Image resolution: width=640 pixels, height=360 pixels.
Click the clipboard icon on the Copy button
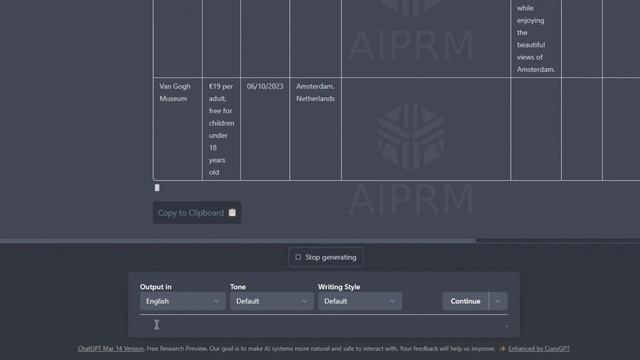(232, 212)
